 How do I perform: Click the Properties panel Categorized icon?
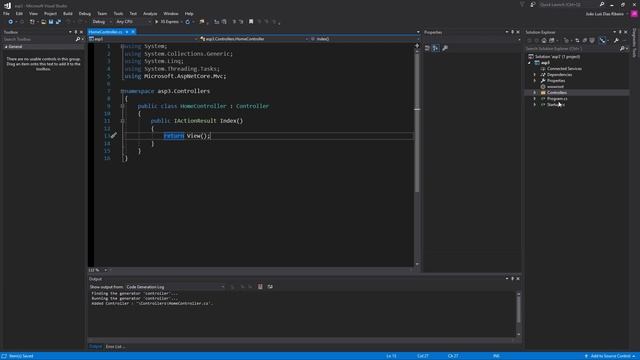click(x=427, y=48)
